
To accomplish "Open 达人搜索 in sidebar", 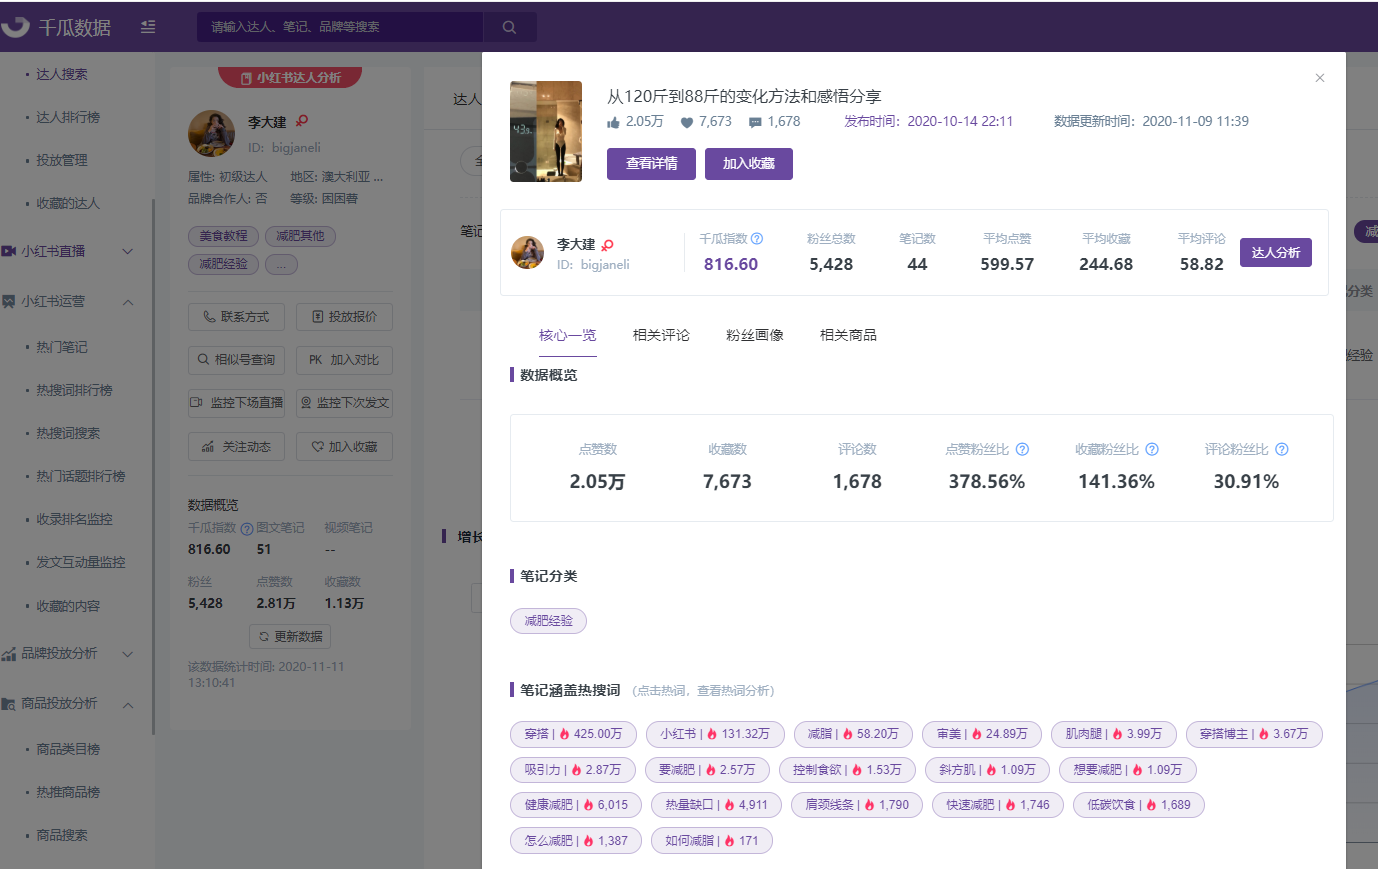I will (x=62, y=74).
